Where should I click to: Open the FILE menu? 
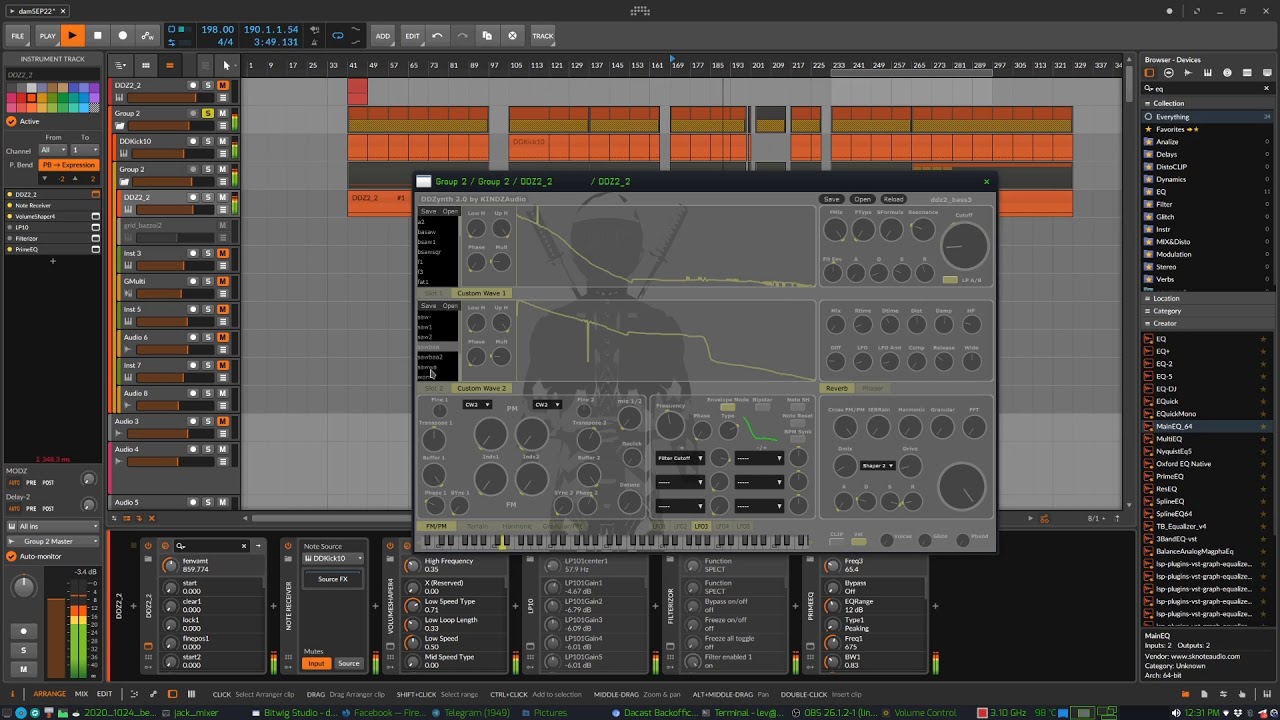pos(18,36)
